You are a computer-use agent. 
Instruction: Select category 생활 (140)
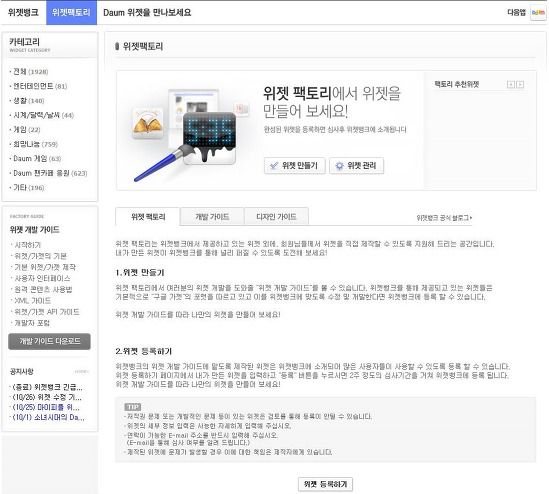[28, 101]
